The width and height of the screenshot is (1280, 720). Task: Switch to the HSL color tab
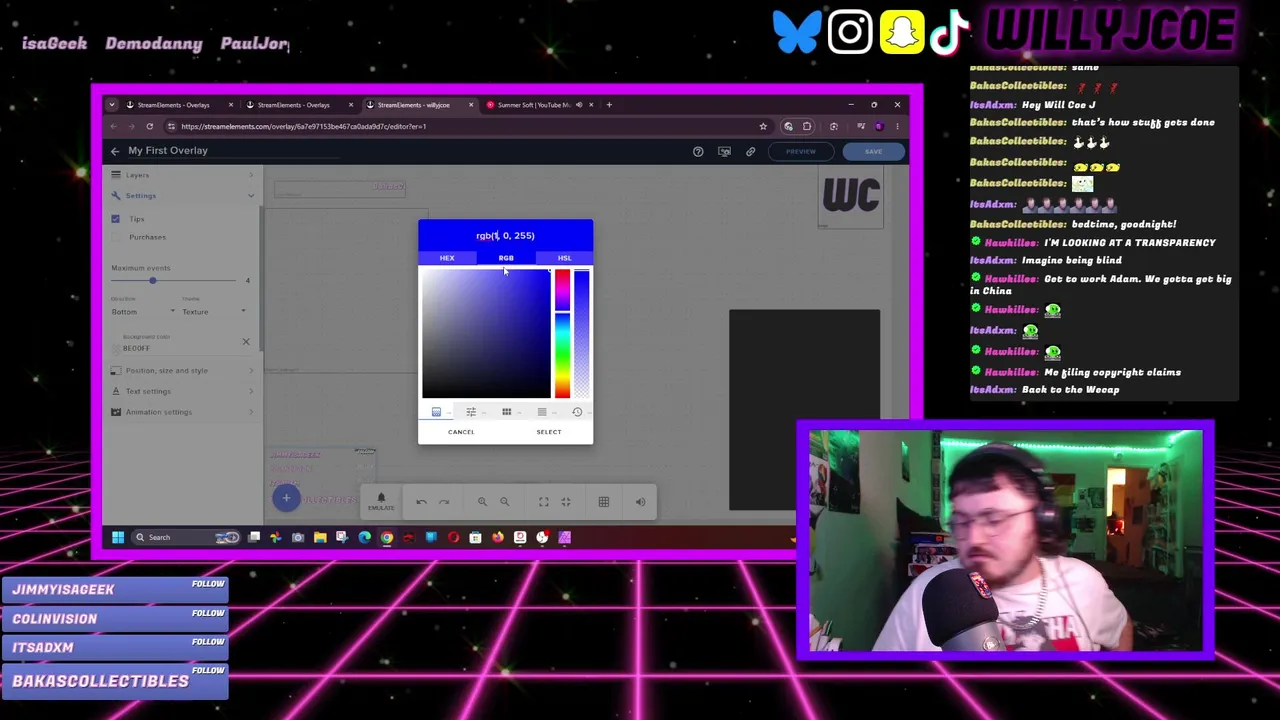point(565,258)
